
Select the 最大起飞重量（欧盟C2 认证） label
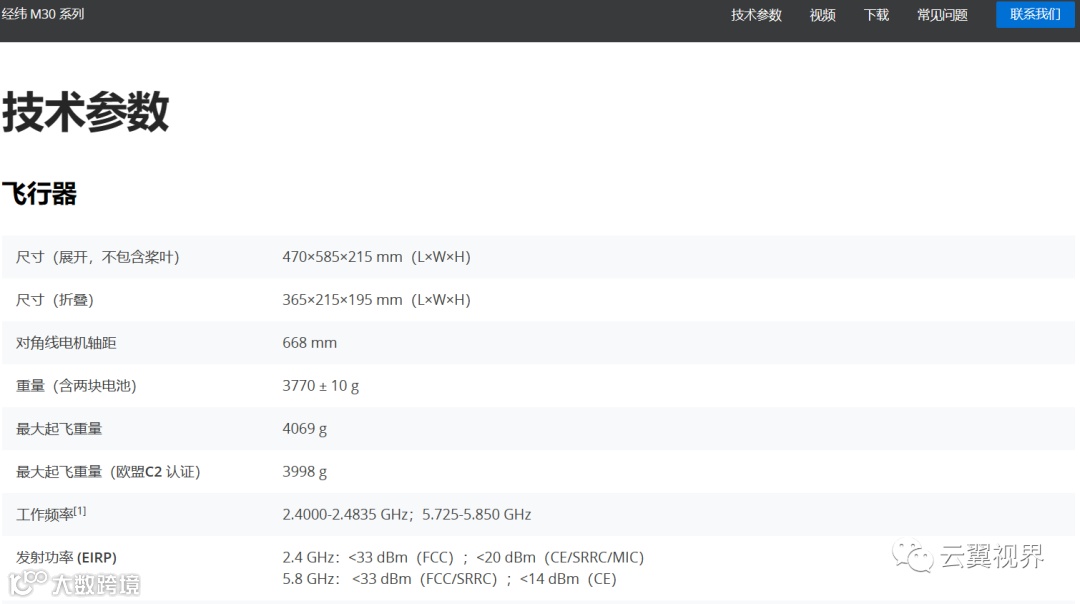pyautogui.click(x=108, y=472)
